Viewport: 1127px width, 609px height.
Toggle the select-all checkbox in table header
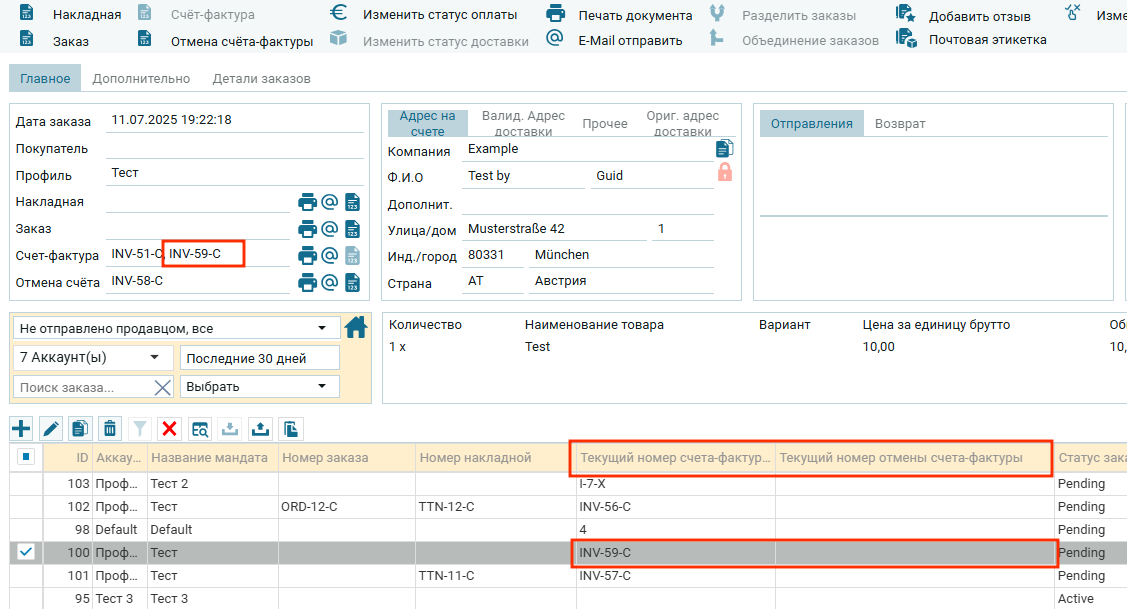click(x=26, y=457)
